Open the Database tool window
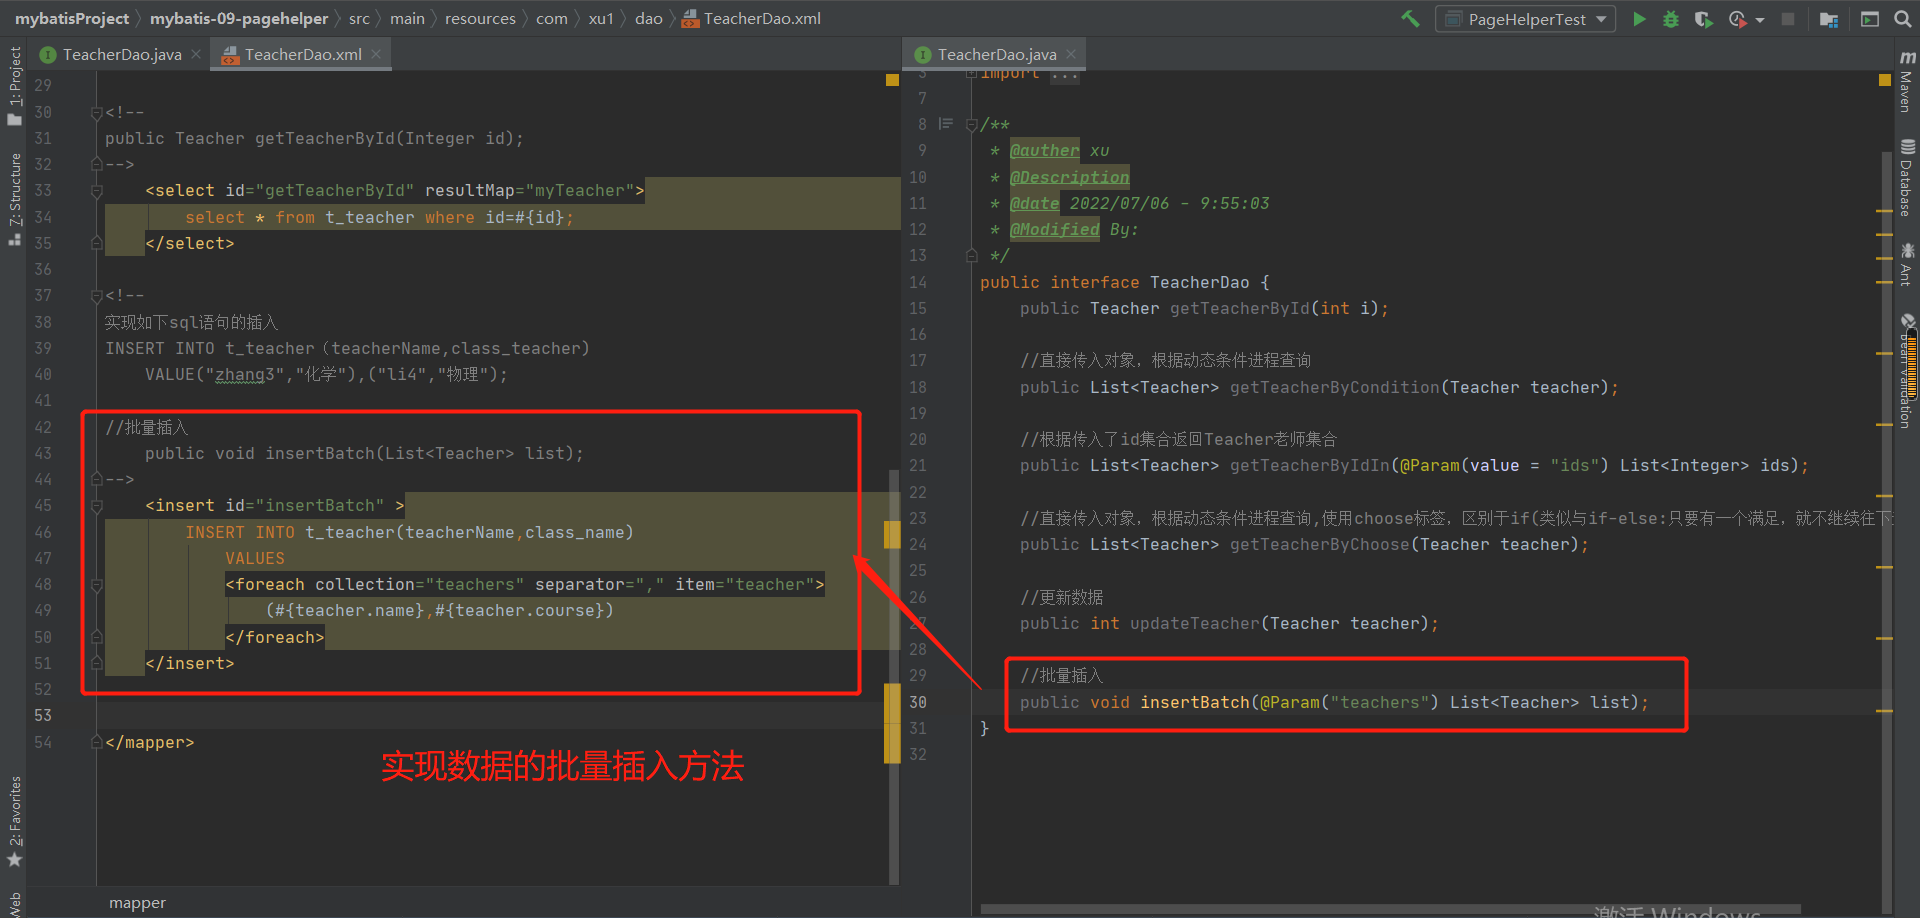 coord(1907,178)
